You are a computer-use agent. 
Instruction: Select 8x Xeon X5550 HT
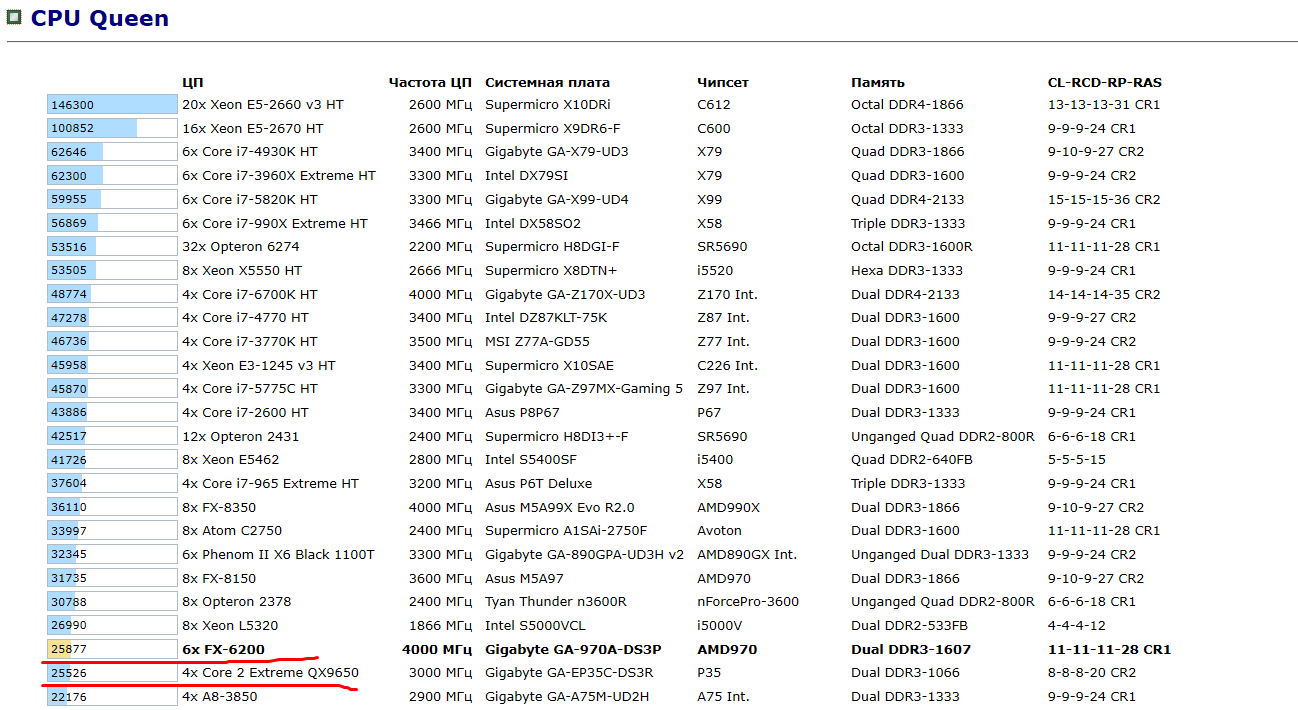242,270
